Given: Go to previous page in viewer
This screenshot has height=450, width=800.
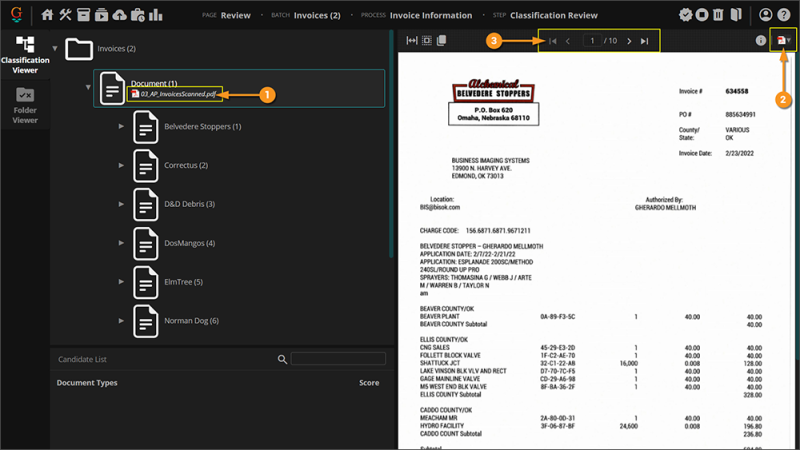Looking at the screenshot, I should [568, 41].
